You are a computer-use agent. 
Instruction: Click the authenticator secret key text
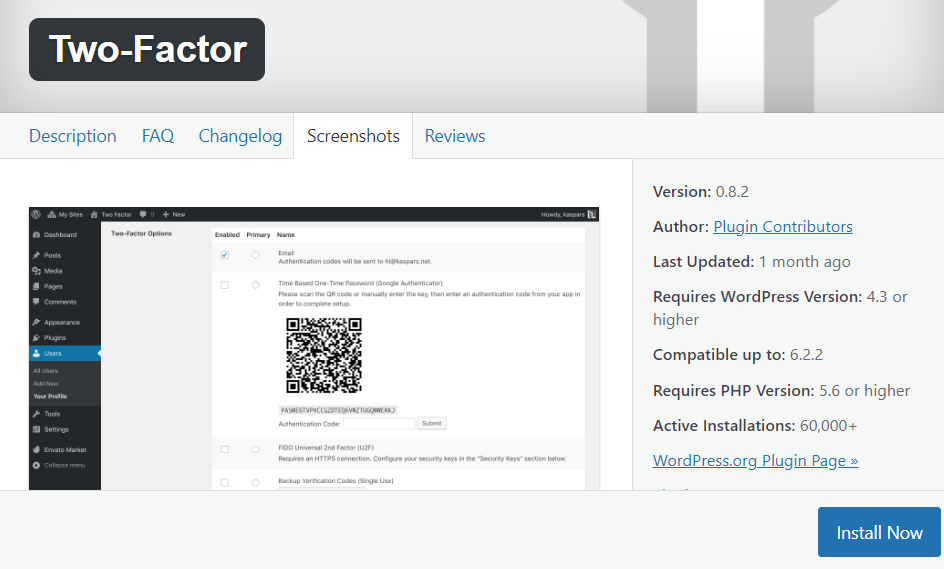point(338,410)
